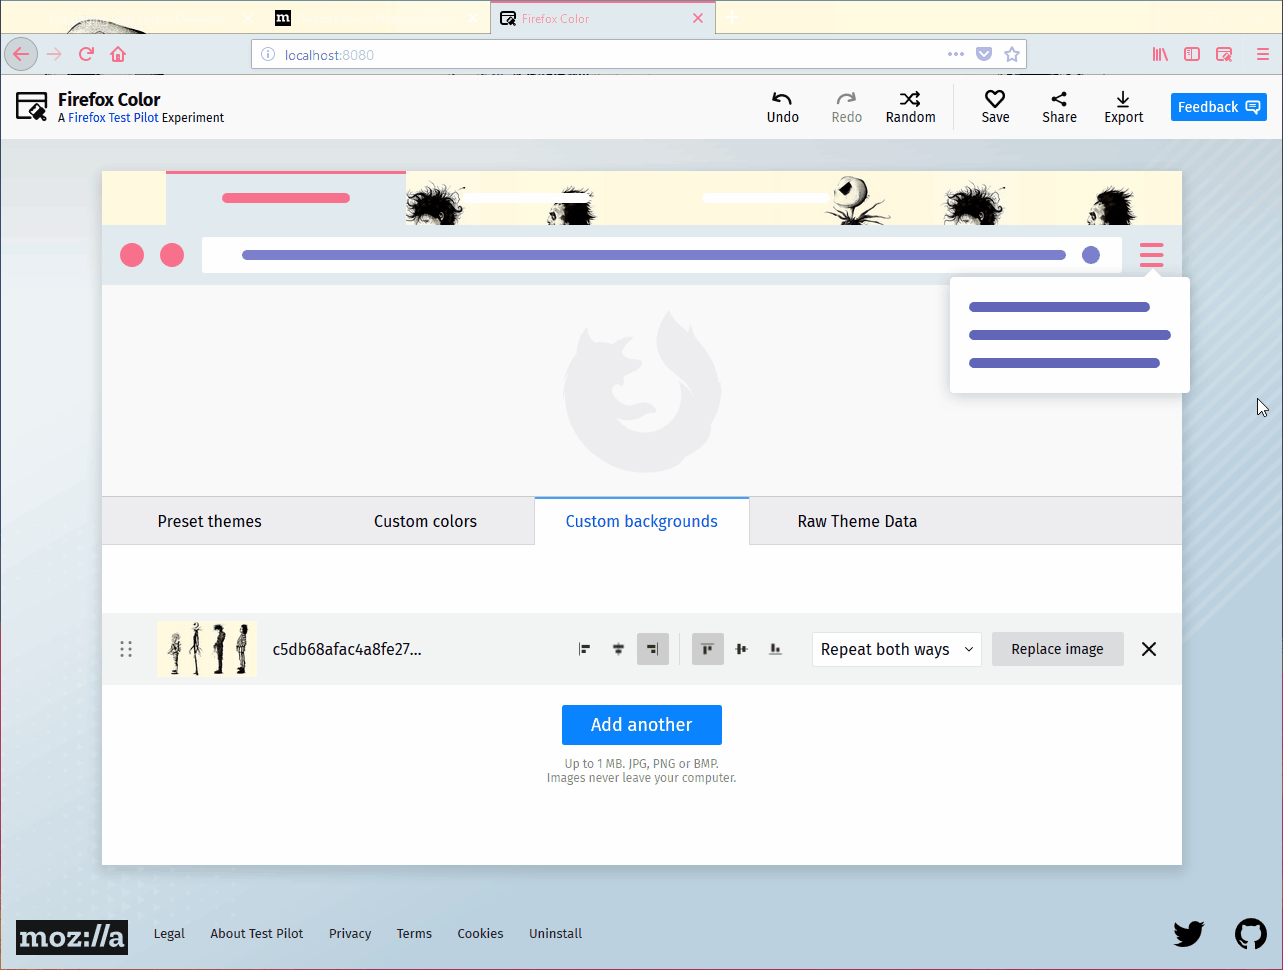Image resolution: width=1283 pixels, height=970 pixels.
Task: Undo the last theme change
Action: [x=782, y=107]
